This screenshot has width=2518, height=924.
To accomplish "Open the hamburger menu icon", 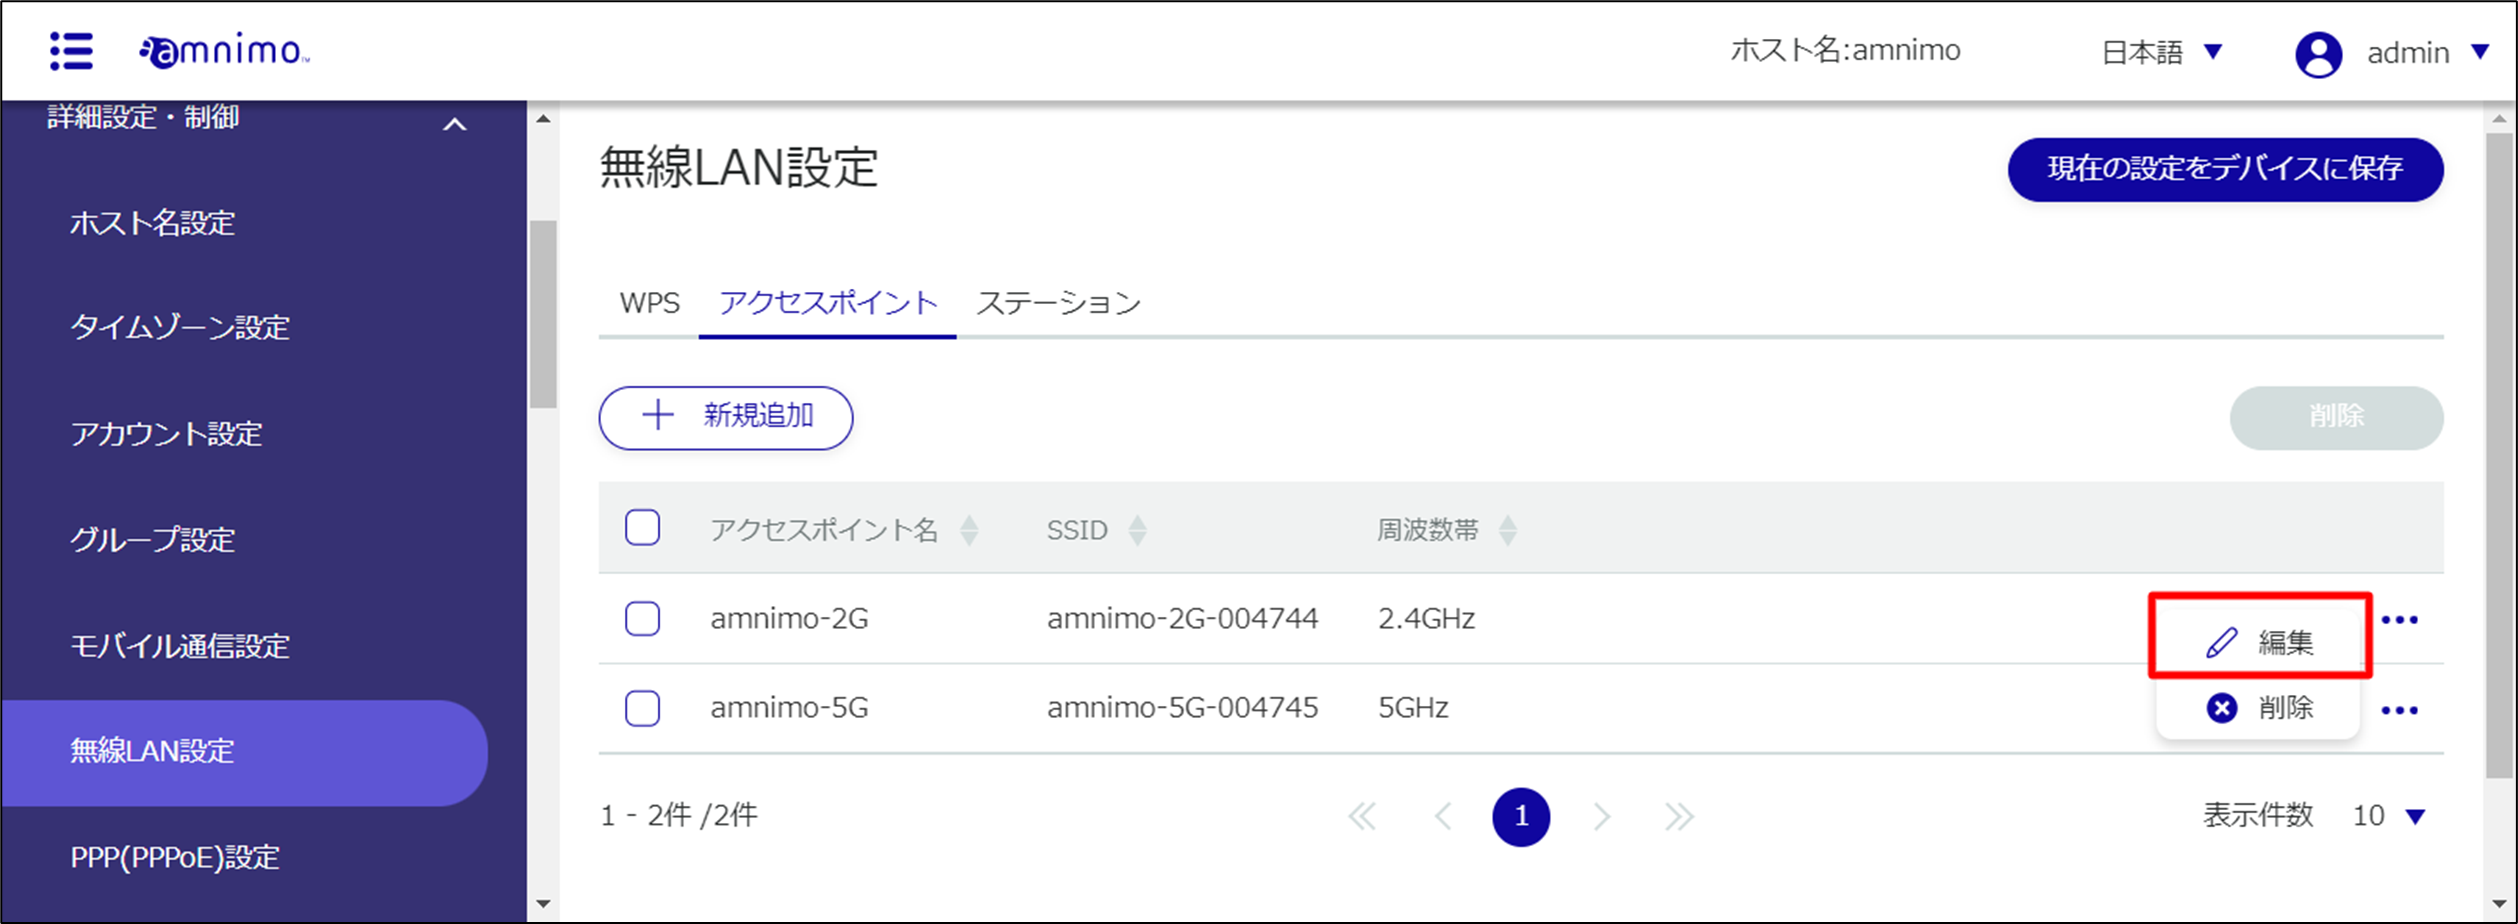I will pyautogui.click(x=71, y=51).
